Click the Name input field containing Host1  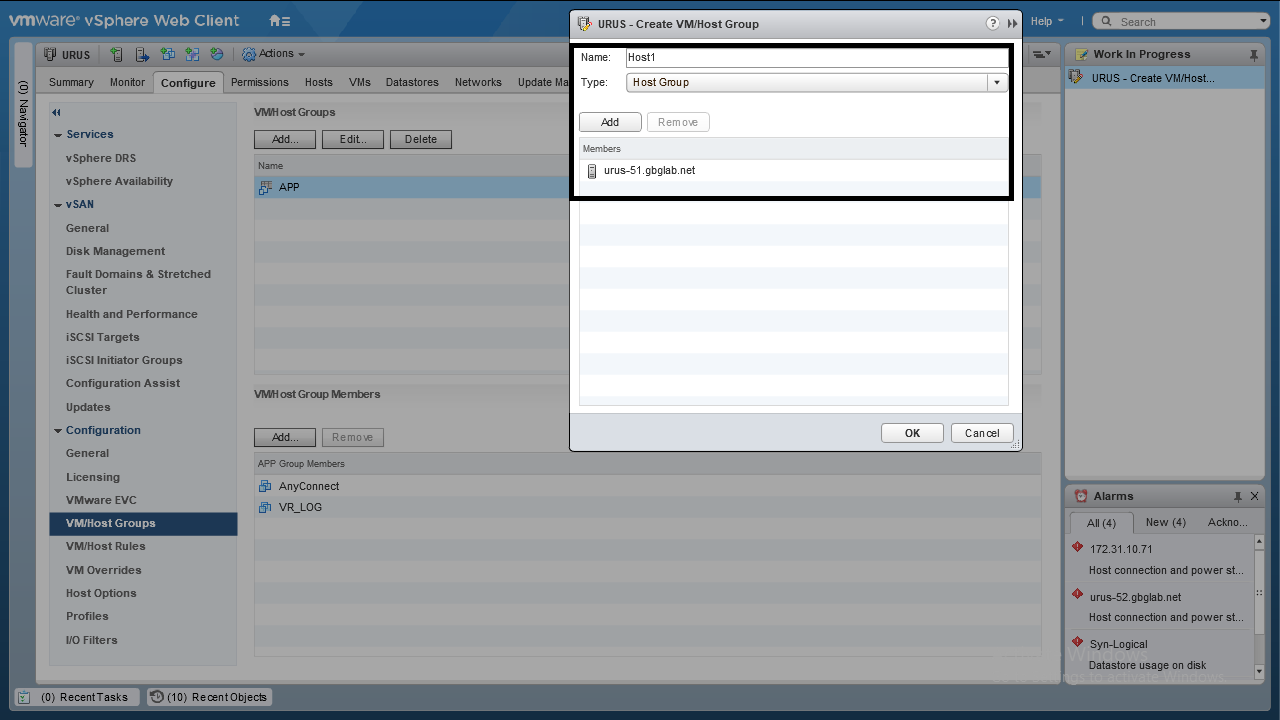816,58
